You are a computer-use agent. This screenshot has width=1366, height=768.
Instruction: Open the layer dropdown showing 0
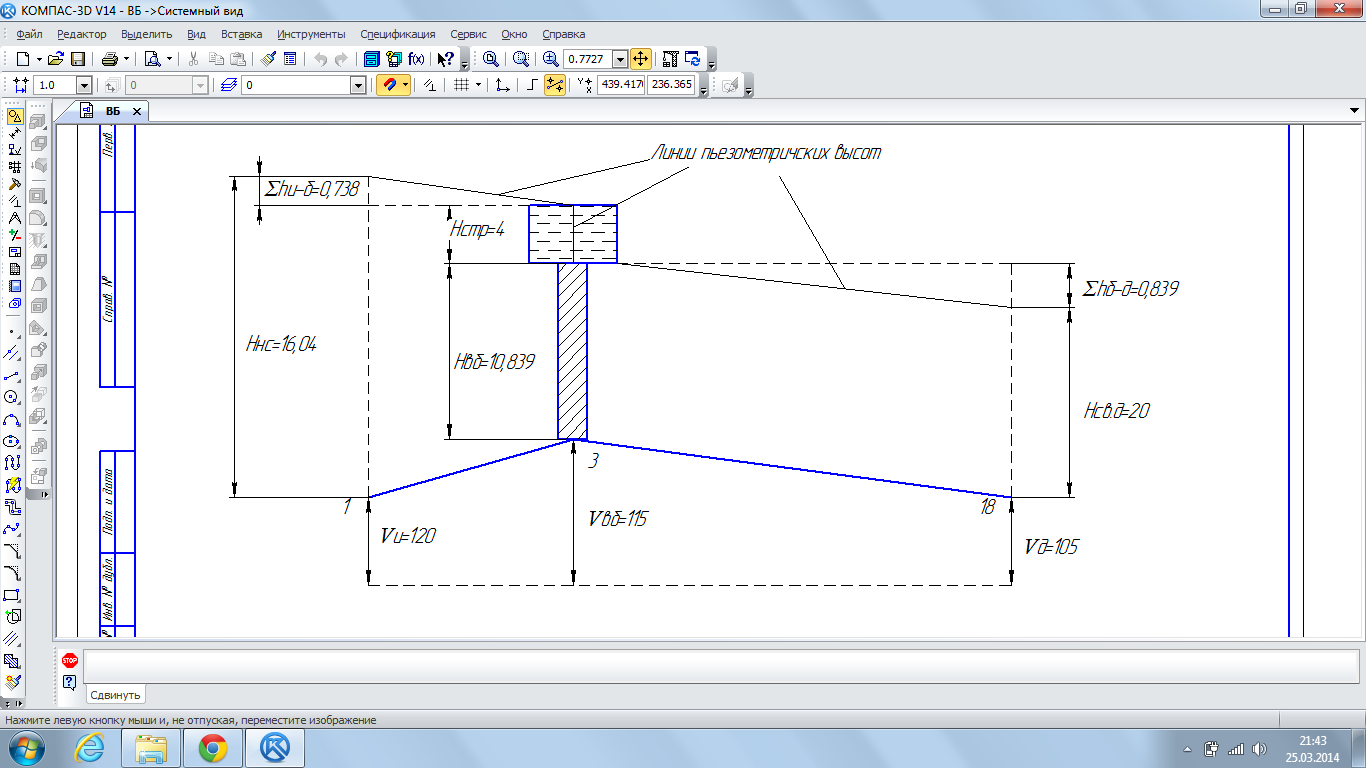pos(358,86)
